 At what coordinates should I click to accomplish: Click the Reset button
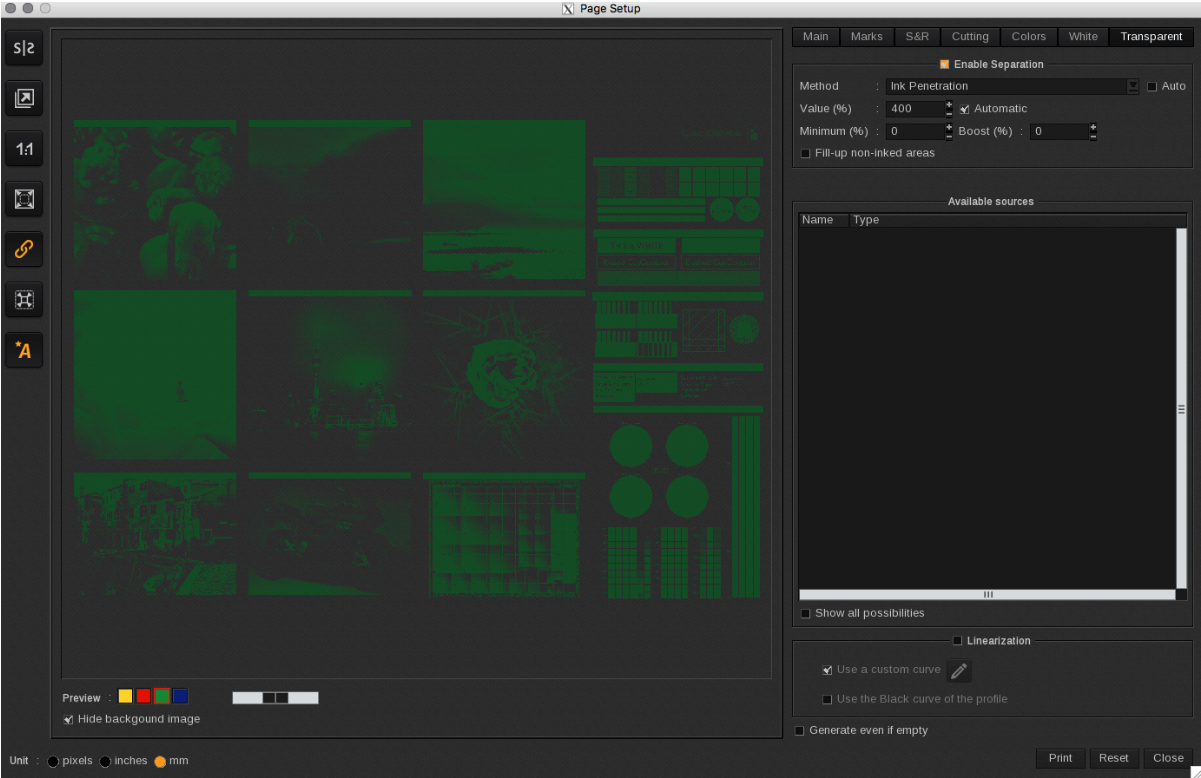1113,758
